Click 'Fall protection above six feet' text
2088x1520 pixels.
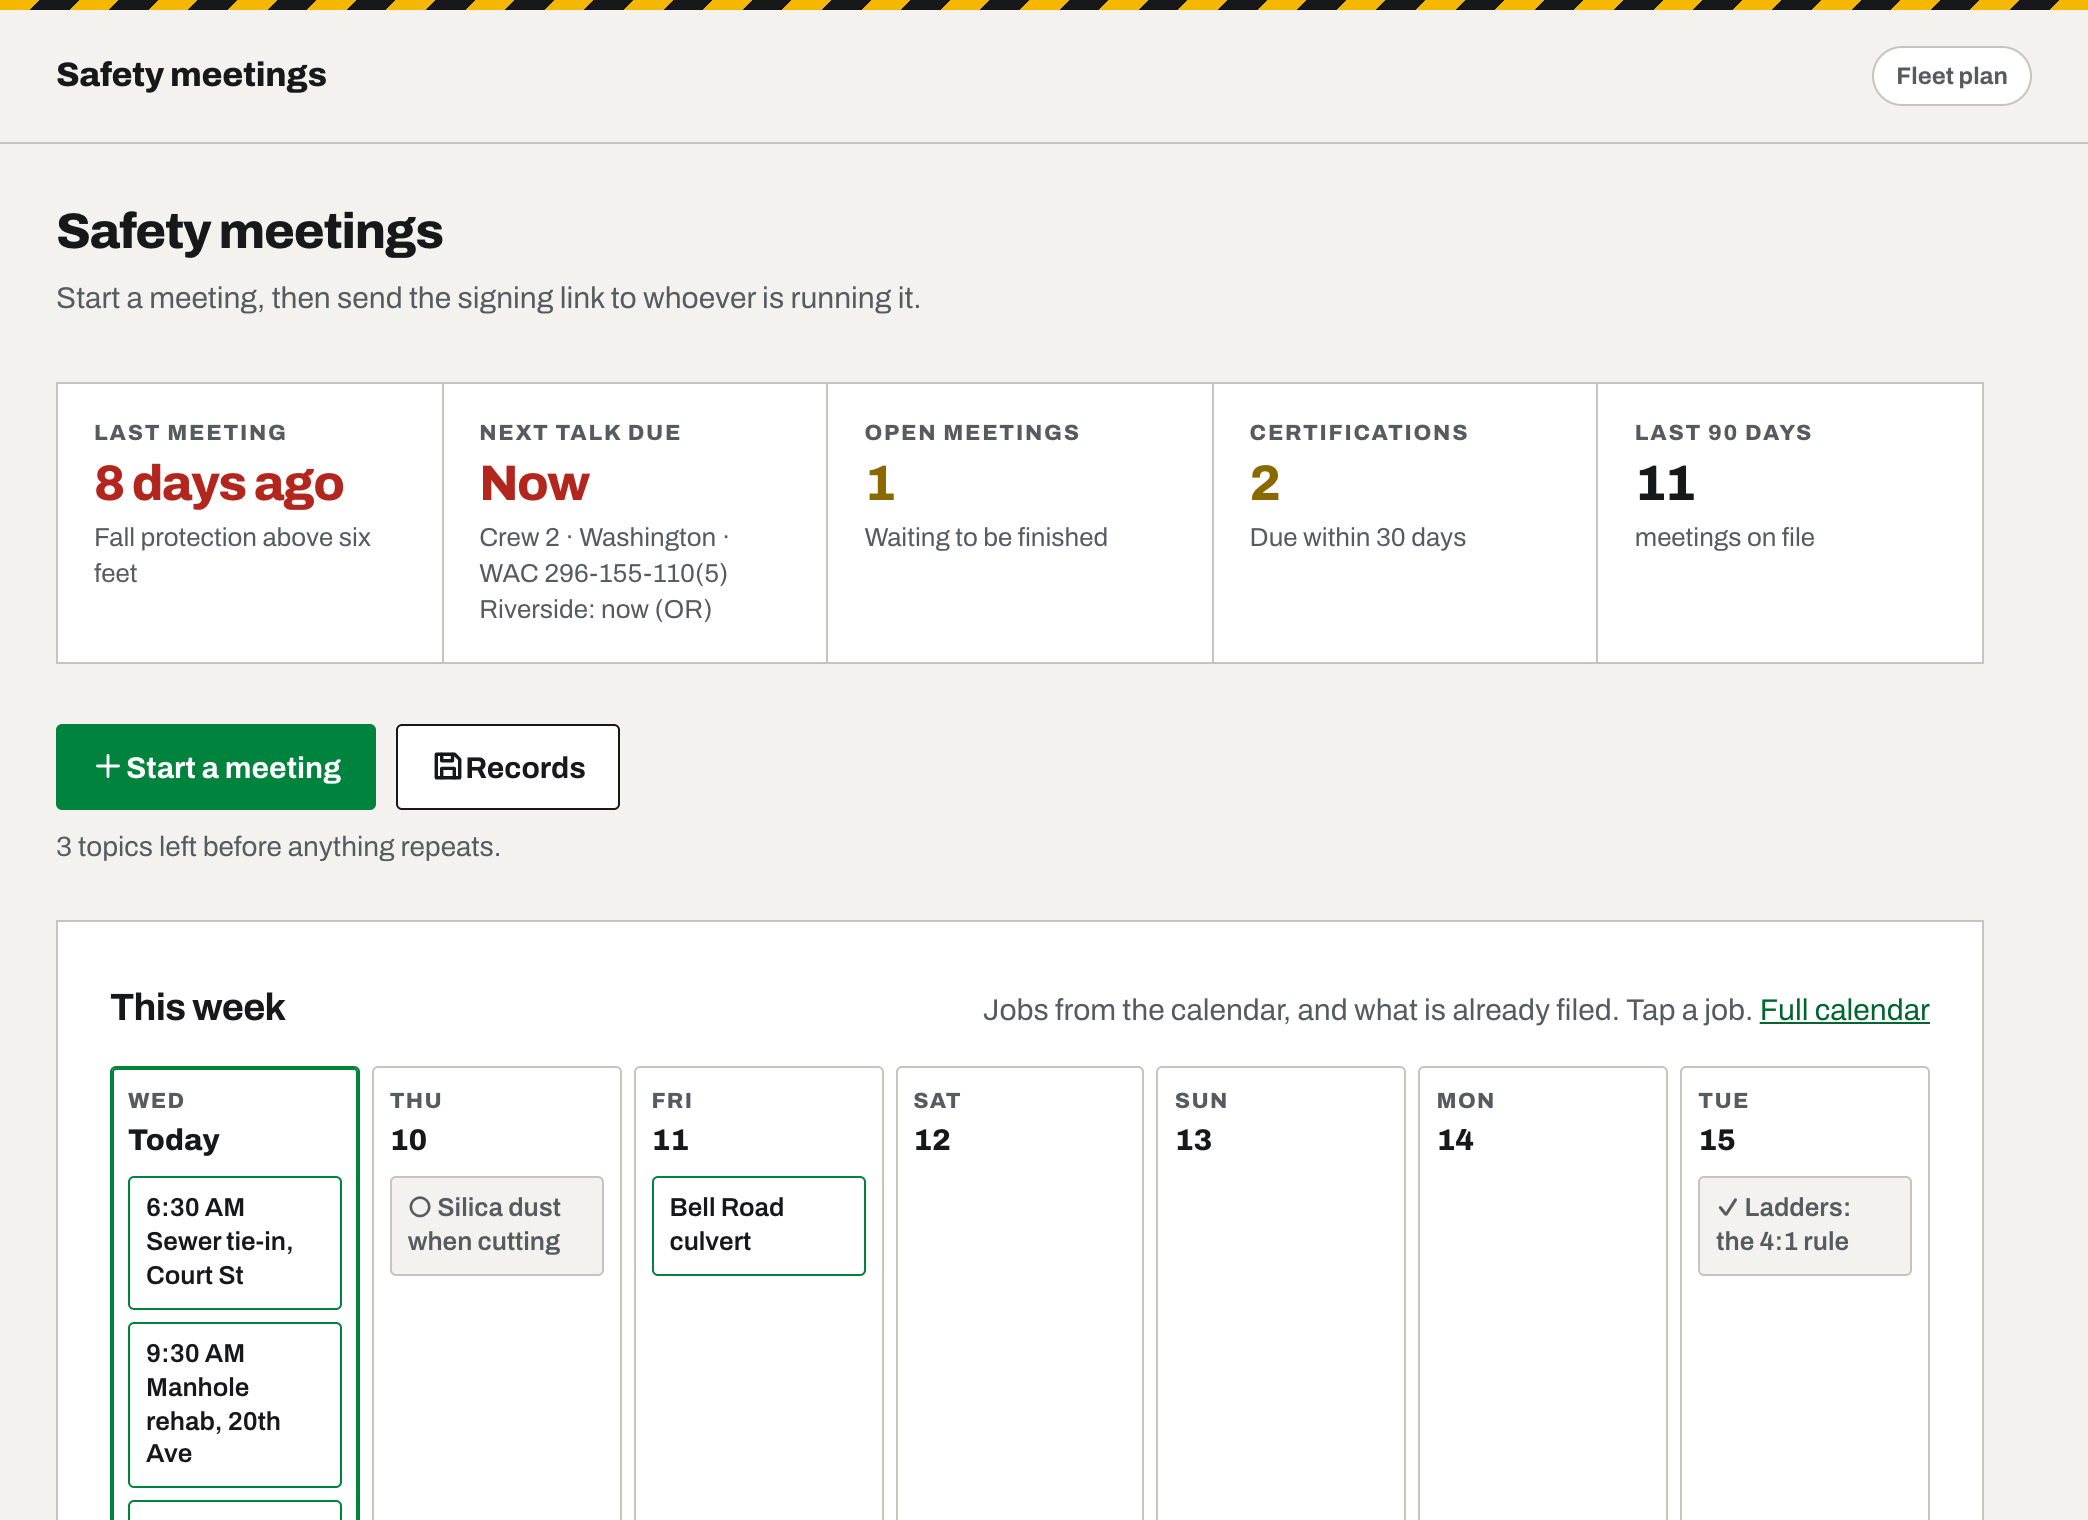(x=232, y=555)
